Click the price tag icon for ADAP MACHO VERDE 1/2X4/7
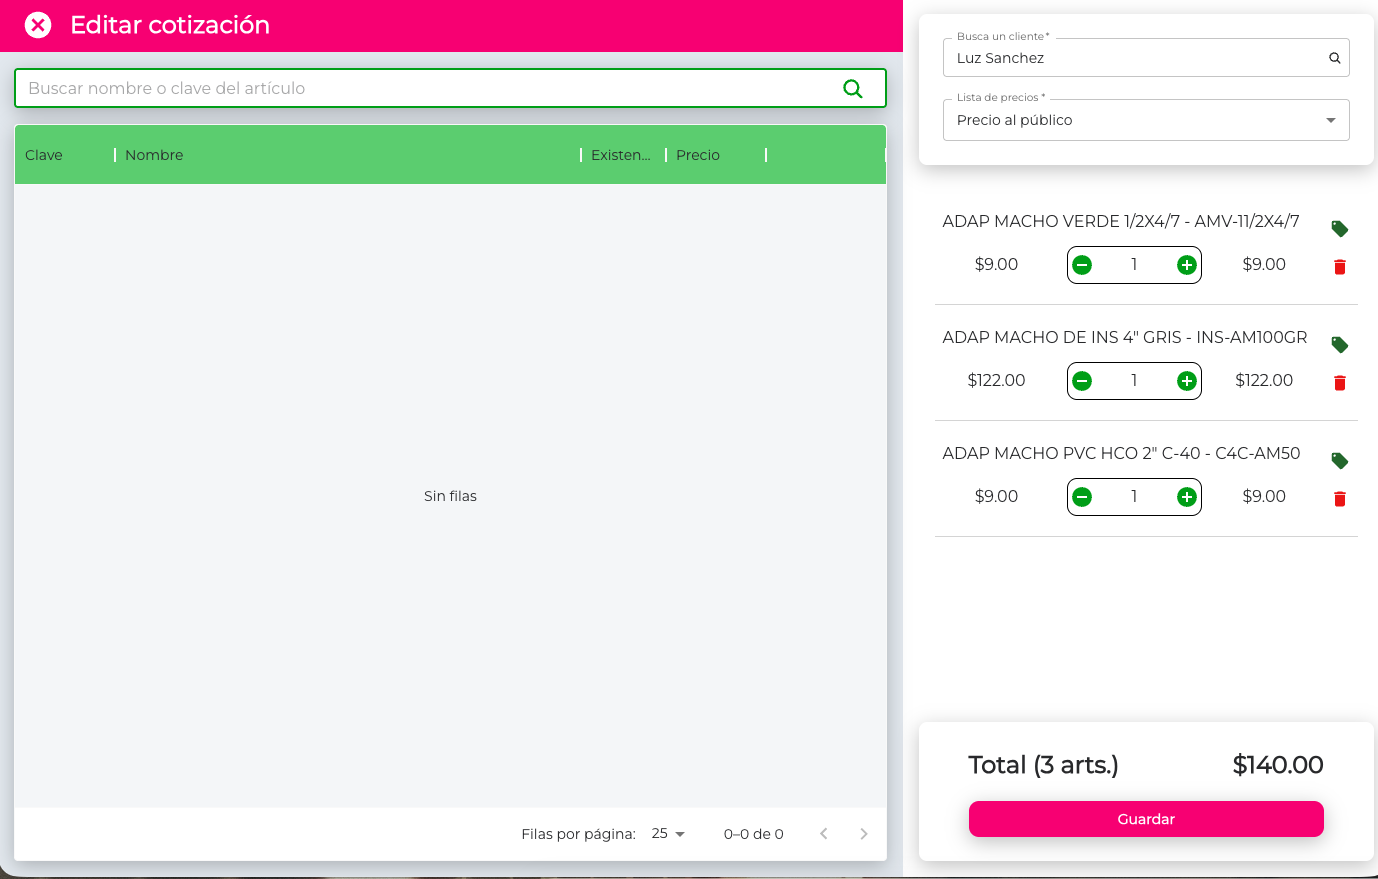1378x879 pixels. [x=1339, y=228]
